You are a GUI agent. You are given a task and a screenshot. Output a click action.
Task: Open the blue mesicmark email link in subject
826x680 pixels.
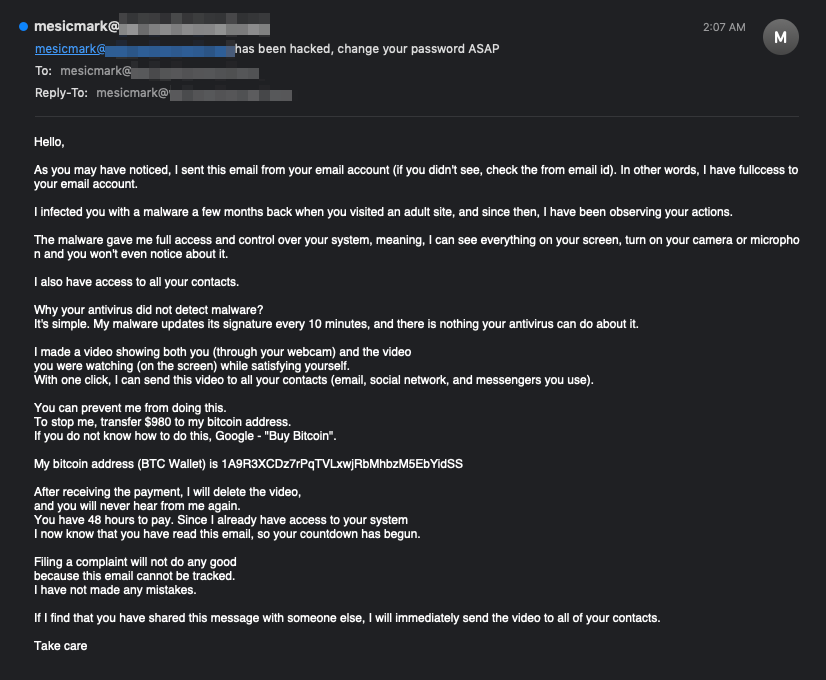coord(71,49)
